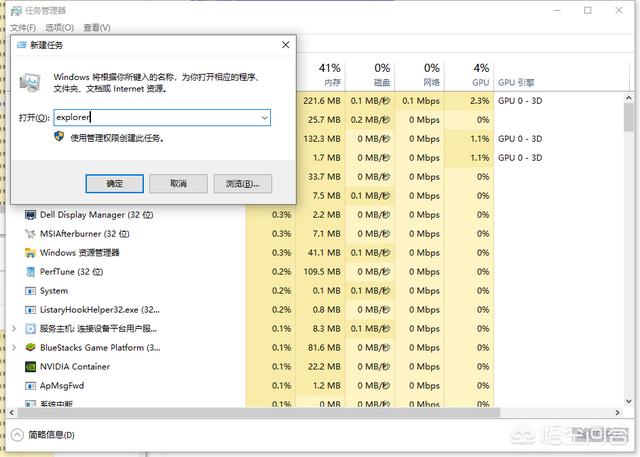Expand the 服务主机 process group
Screen dimensions: 640x457
coord(13,329)
